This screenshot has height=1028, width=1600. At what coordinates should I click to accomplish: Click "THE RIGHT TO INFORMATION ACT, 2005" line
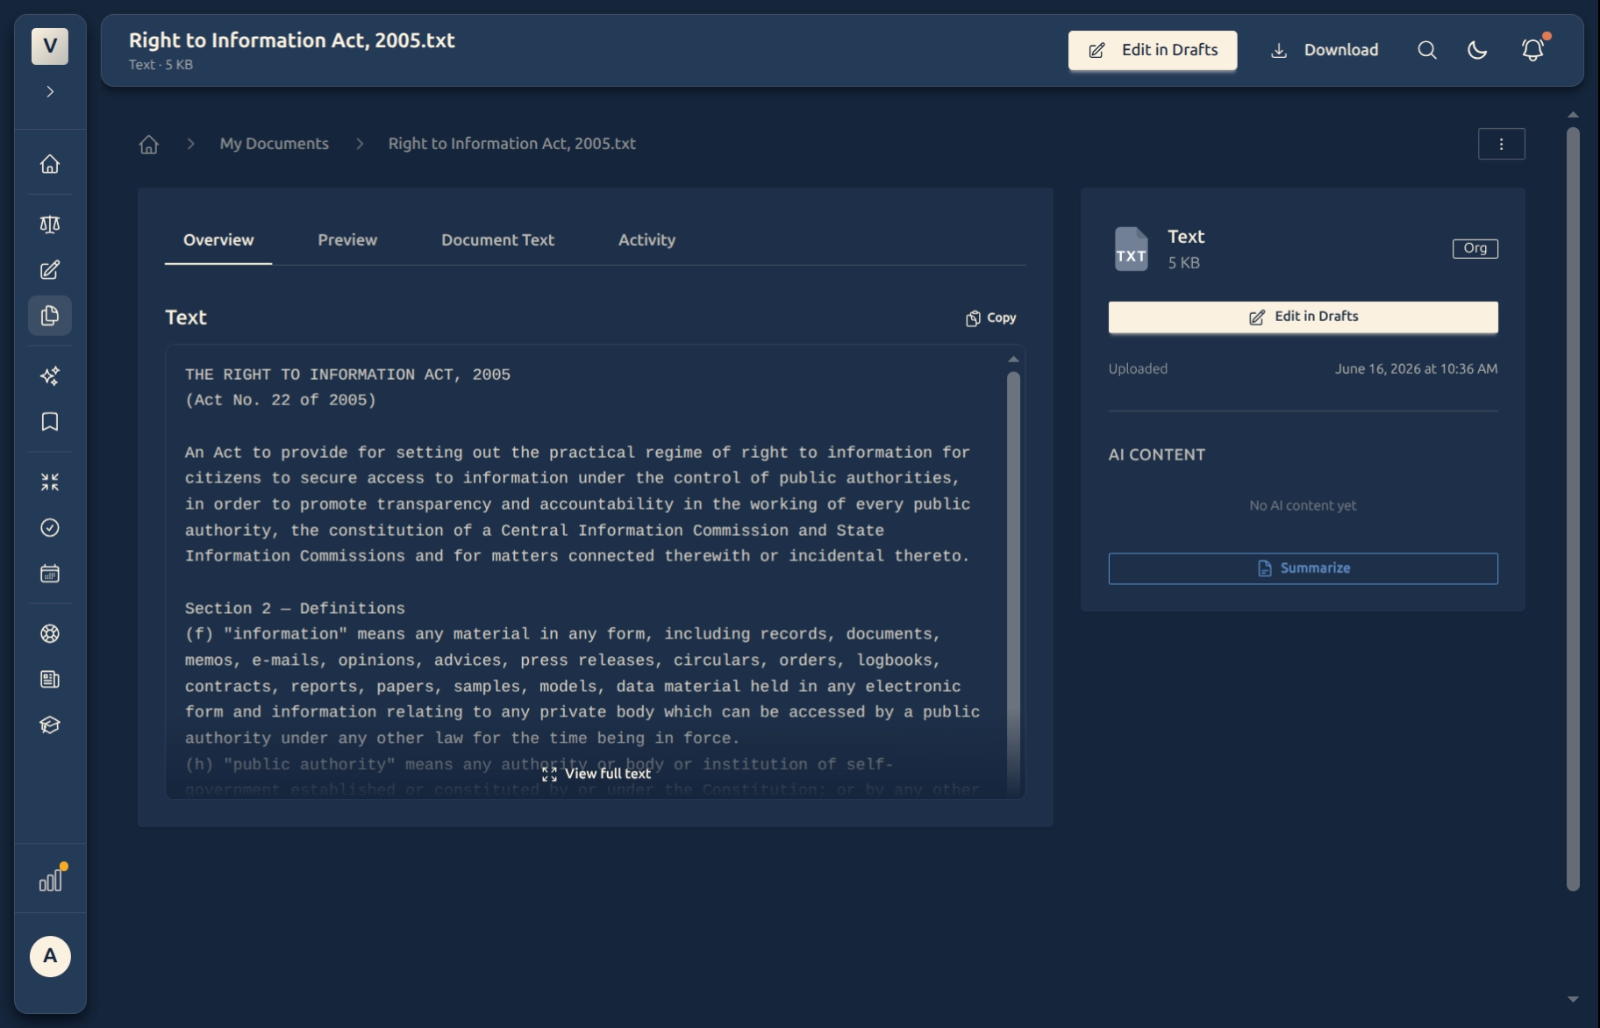[x=348, y=374]
